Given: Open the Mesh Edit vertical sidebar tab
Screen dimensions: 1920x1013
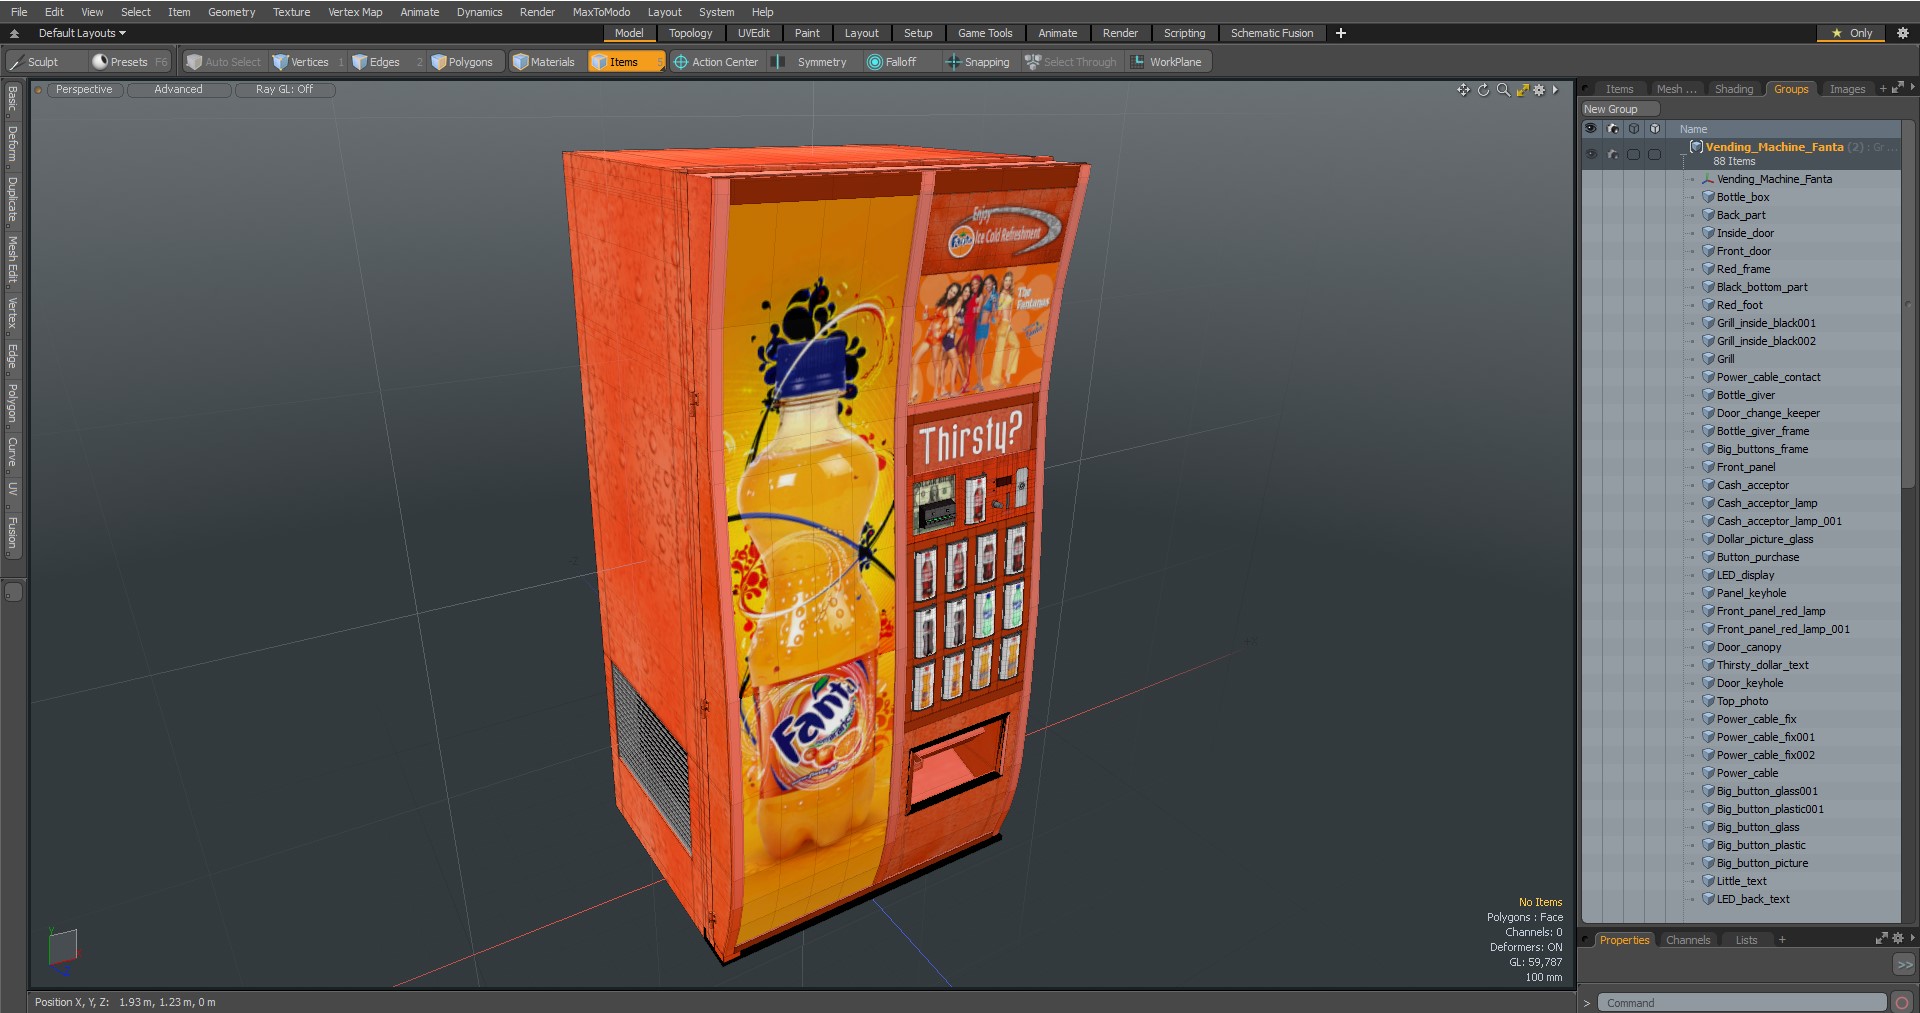Looking at the screenshot, I should [12, 259].
